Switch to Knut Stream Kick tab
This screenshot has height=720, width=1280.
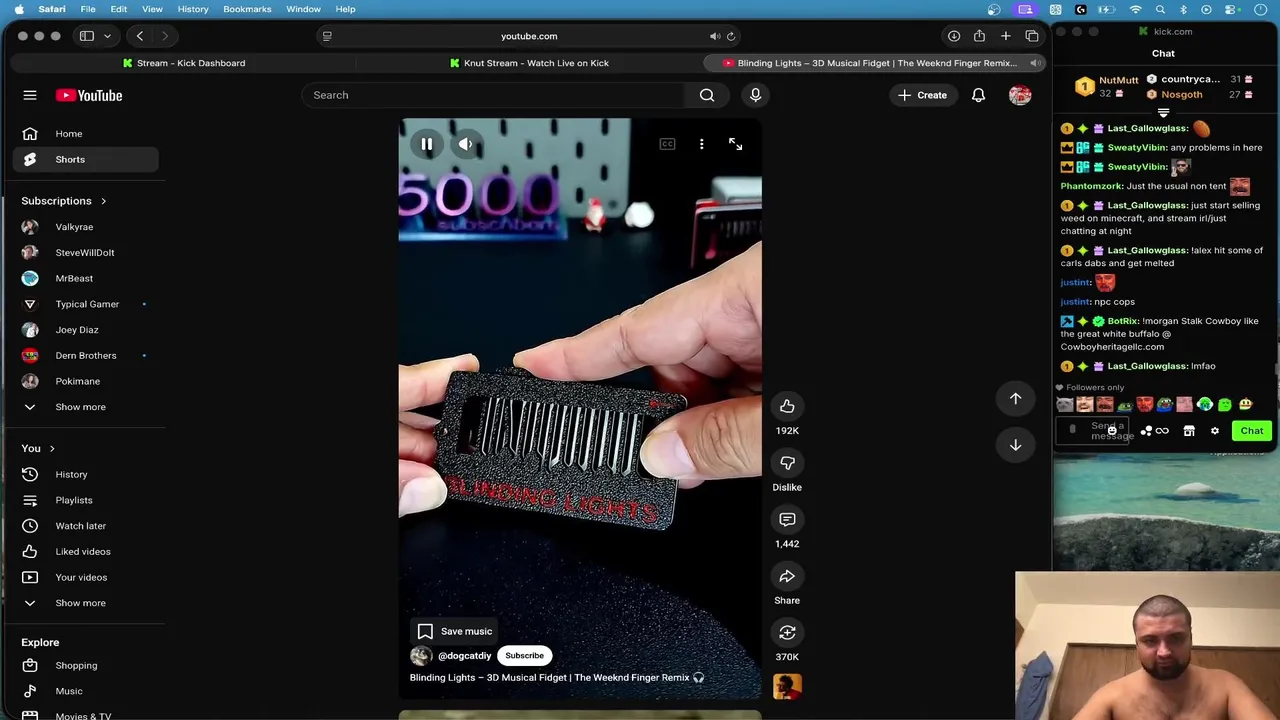click(529, 63)
